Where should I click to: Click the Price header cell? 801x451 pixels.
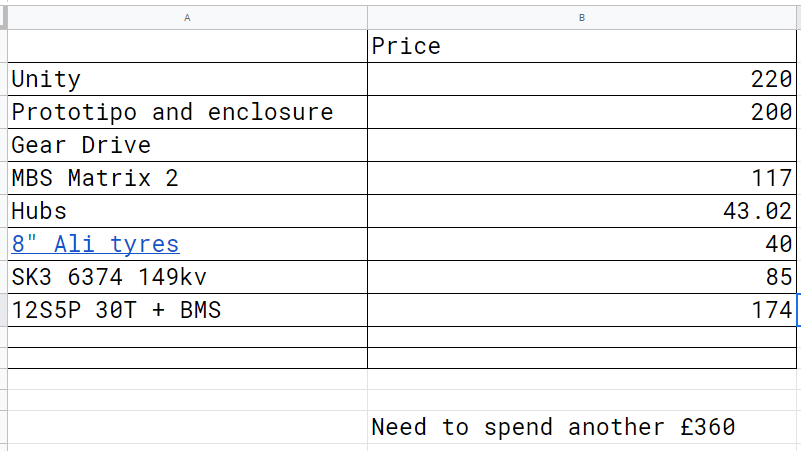pos(582,46)
